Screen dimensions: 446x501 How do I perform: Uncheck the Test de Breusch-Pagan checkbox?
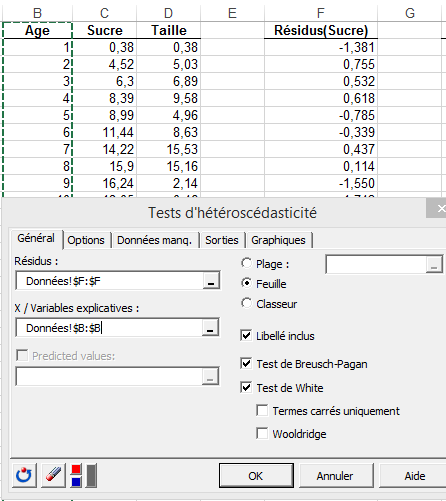point(246,363)
